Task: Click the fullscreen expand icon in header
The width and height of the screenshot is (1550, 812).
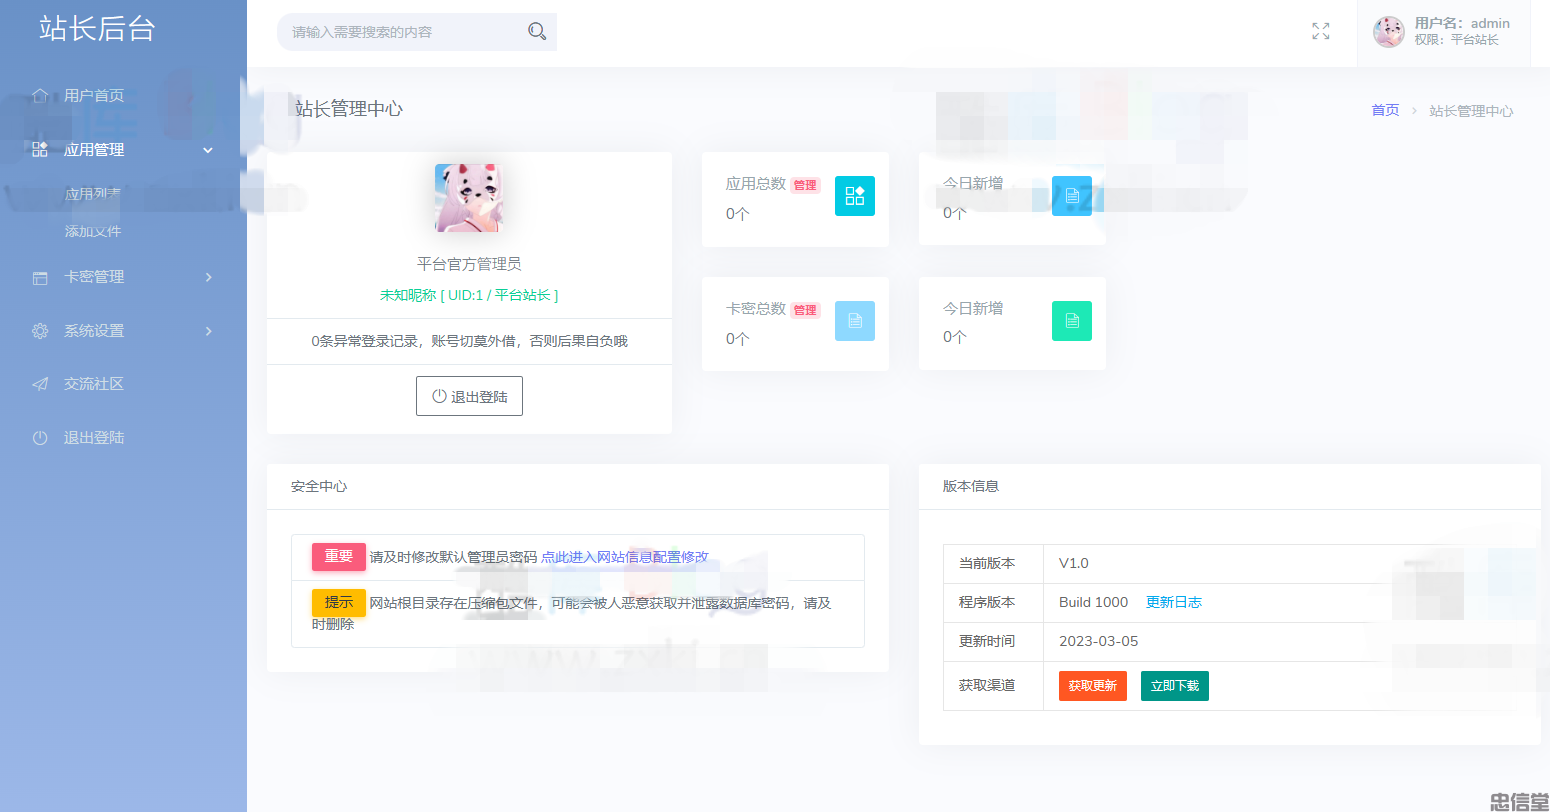Action: click(x=1320, y=31)
